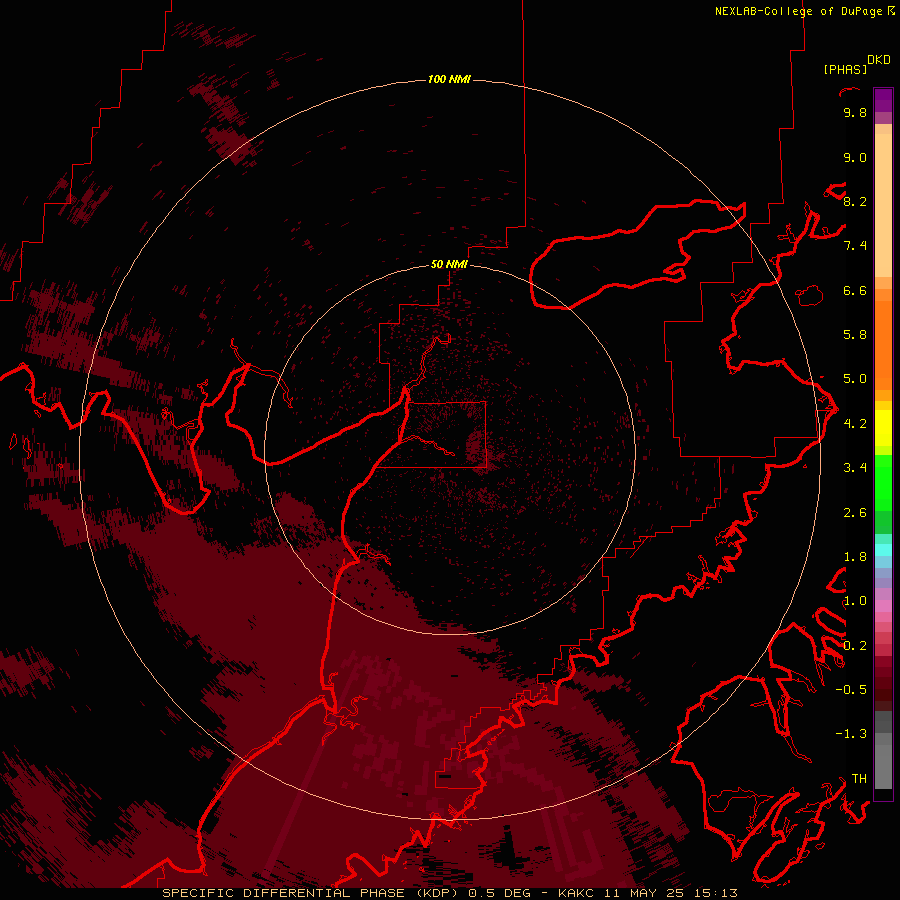Click the TH threshold legend label

pyautogui.click(x=859, y=779)
